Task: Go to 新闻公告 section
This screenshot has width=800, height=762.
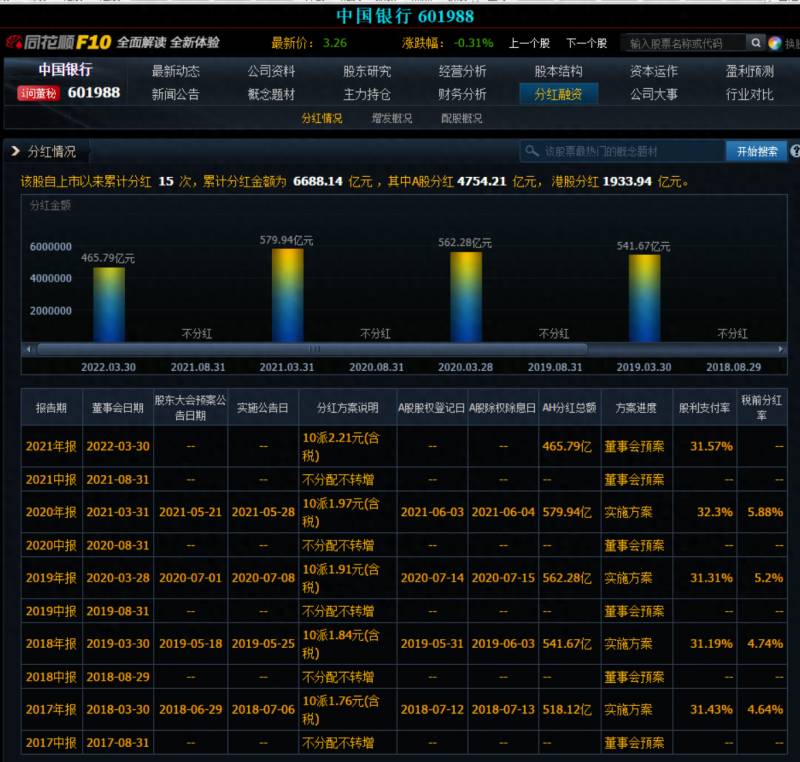Action: (x=176, y=94)
